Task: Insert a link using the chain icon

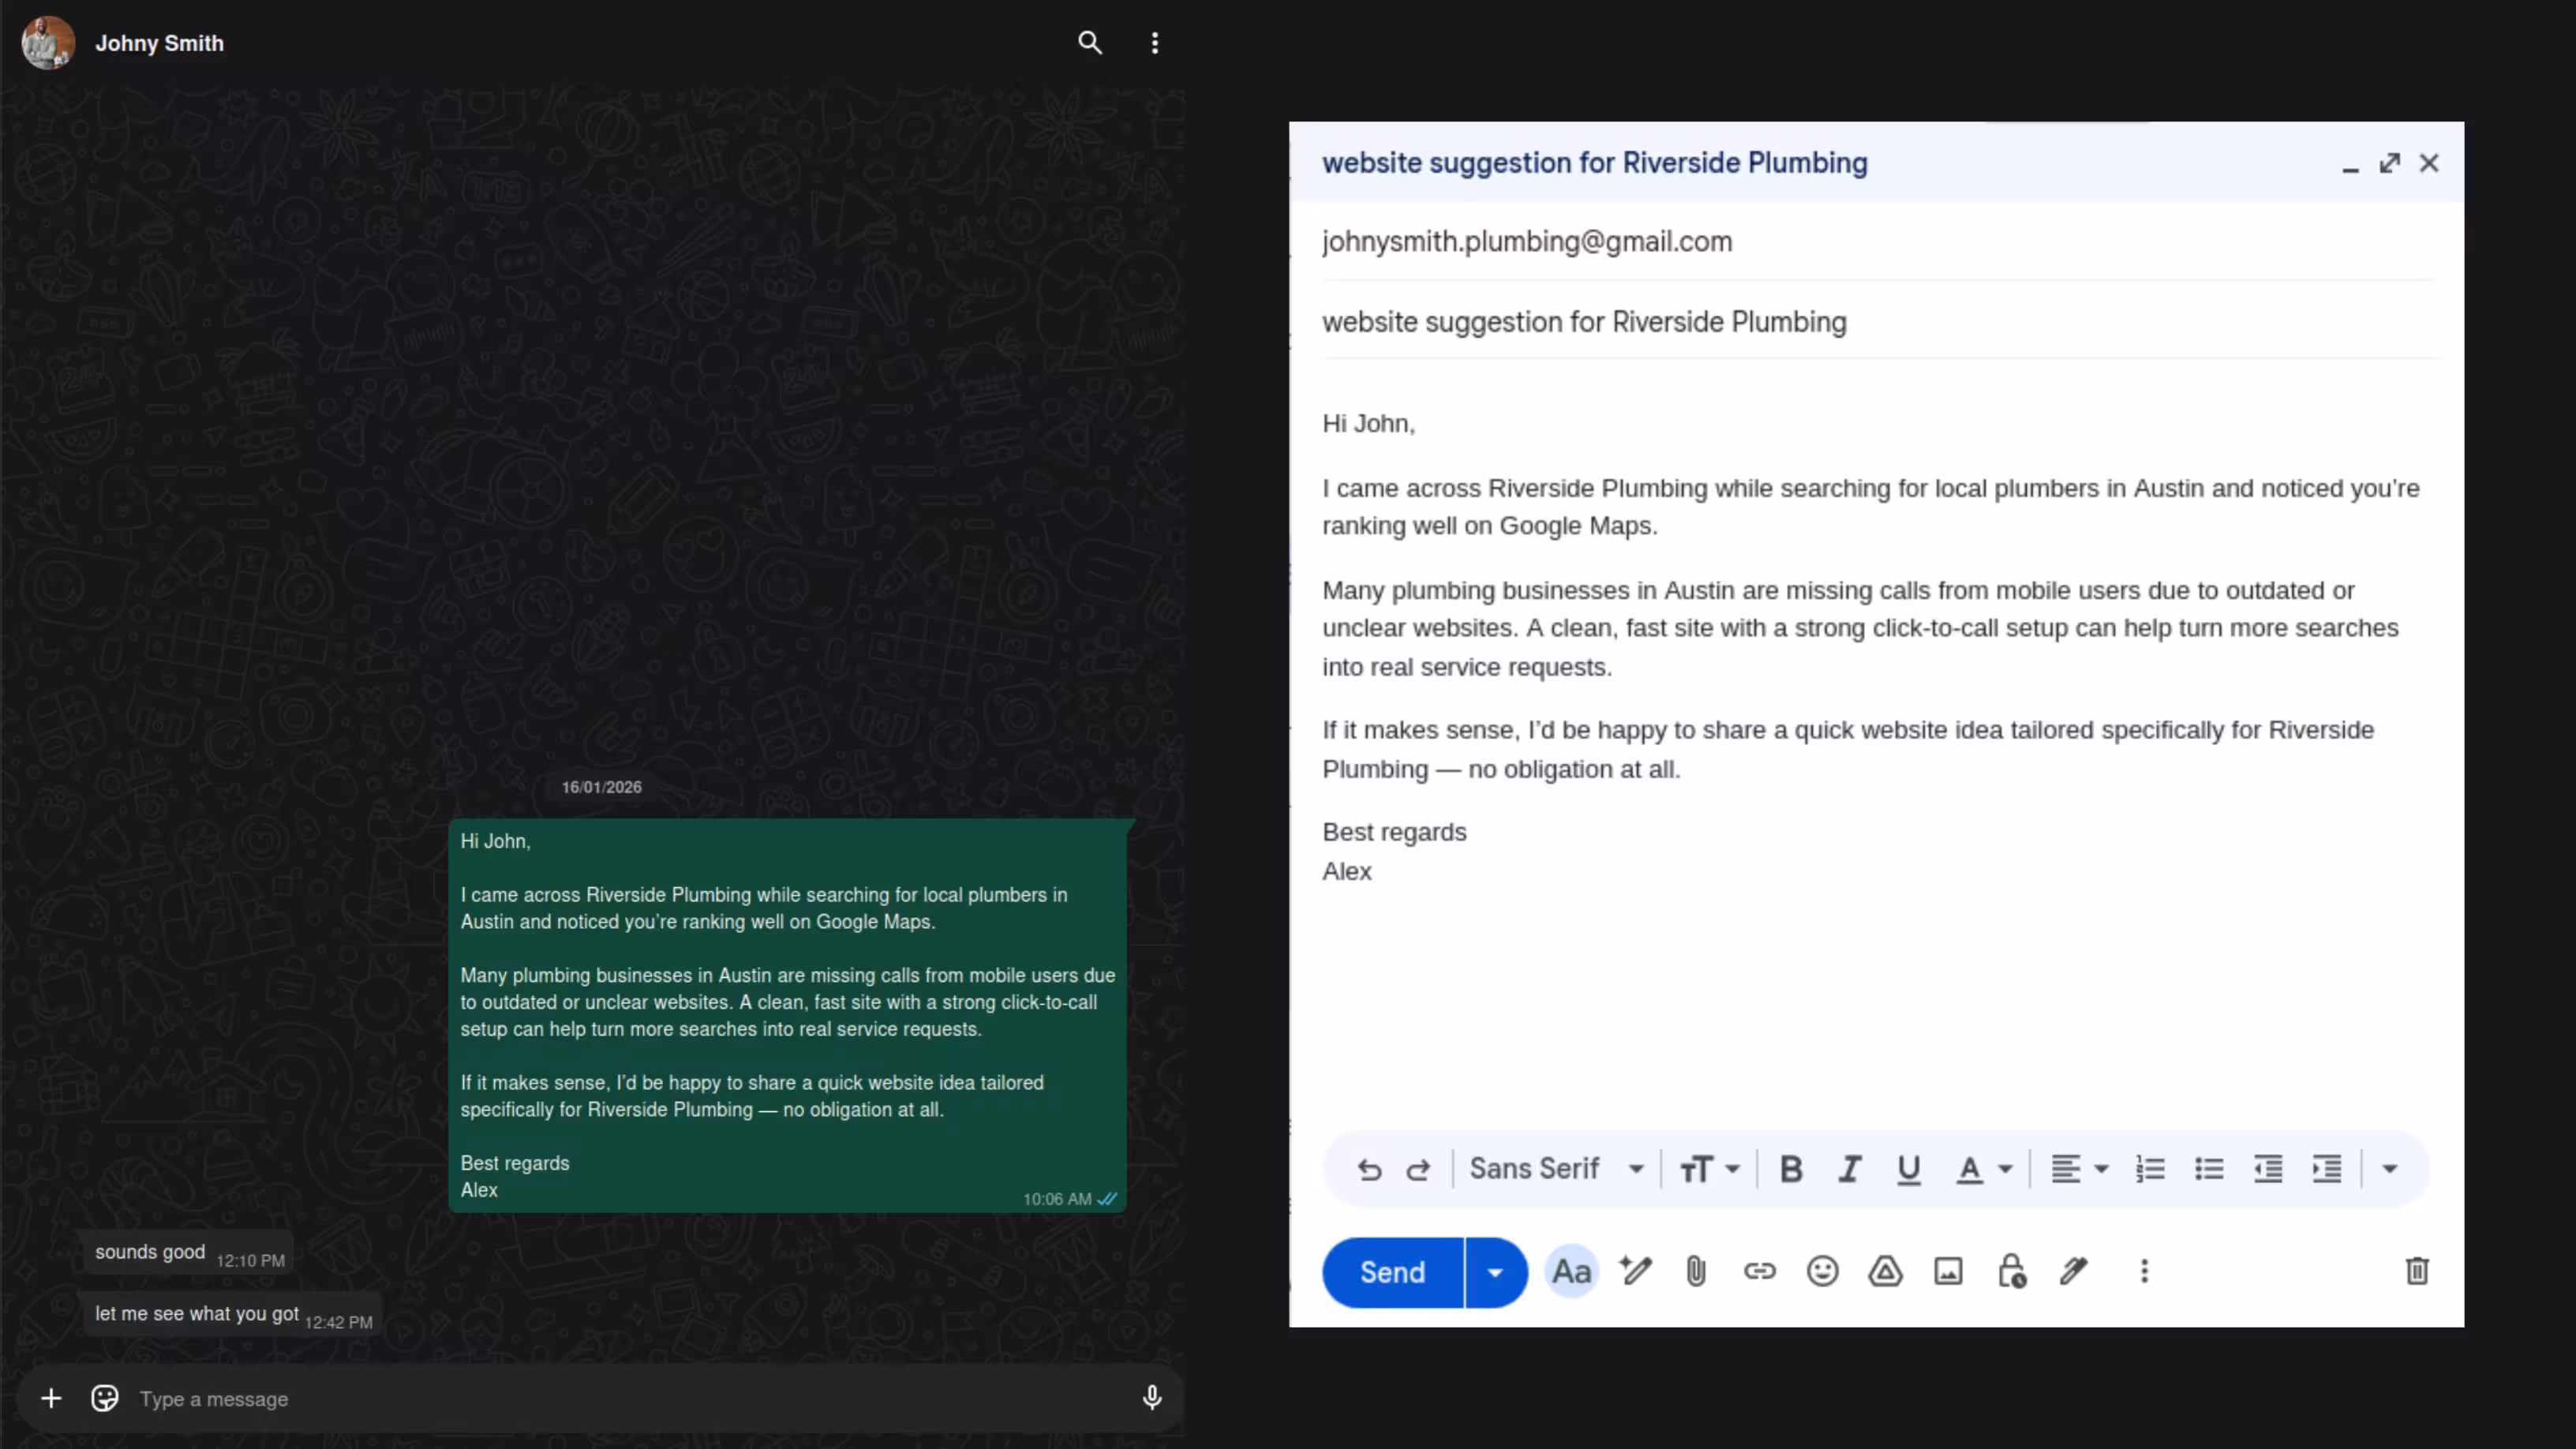Action: pyautogui.click(x=1759, y=1272)
